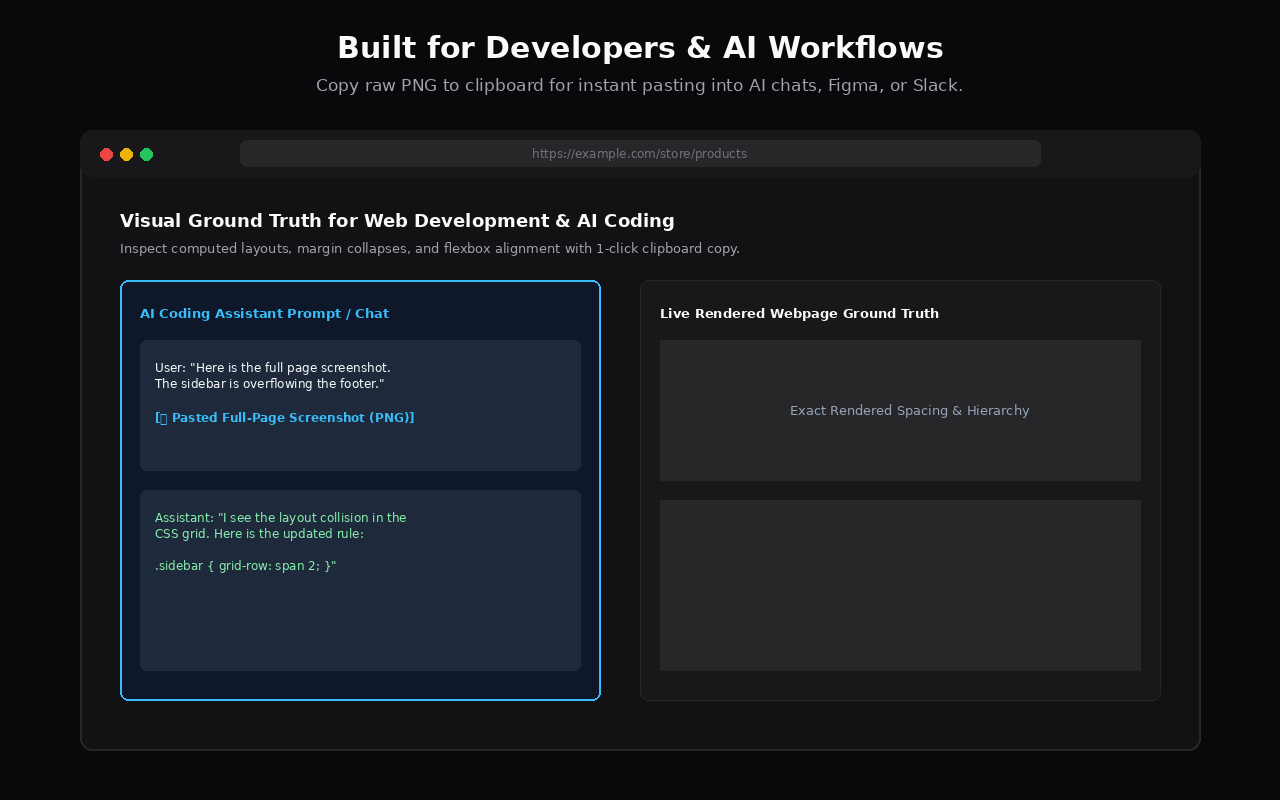This screenshot has height=800, width=1280.
Task: Click the clipboard icon before Pasted Full-Page Screenshot
Action: (x=162, y=418)
